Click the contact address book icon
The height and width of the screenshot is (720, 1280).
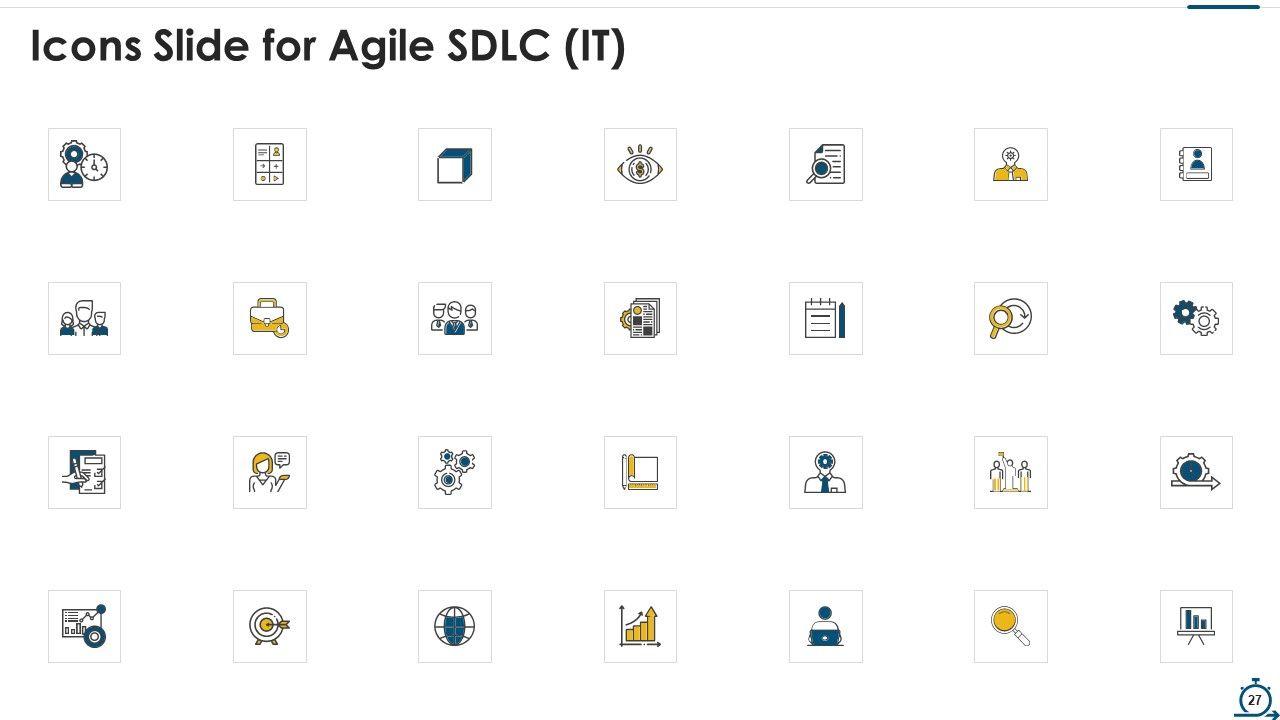pyautogui.click(x=1196, y=164)
